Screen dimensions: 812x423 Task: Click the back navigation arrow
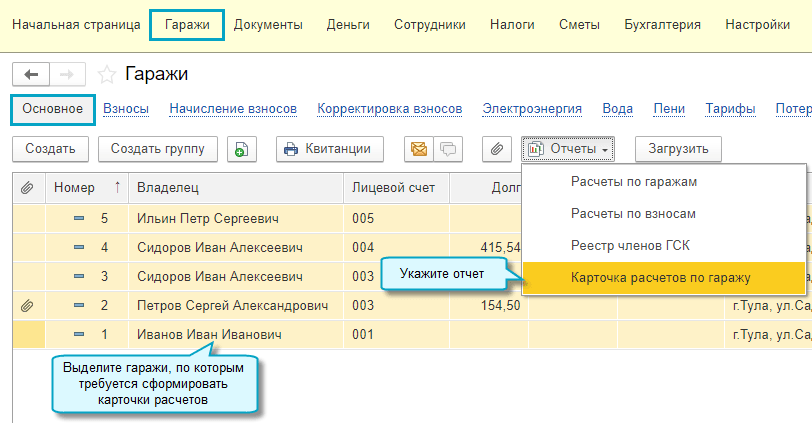pos(30,74)
